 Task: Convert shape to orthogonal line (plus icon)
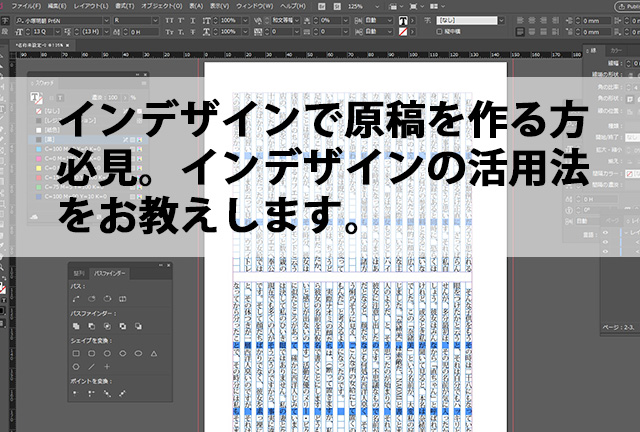point(107,367)
